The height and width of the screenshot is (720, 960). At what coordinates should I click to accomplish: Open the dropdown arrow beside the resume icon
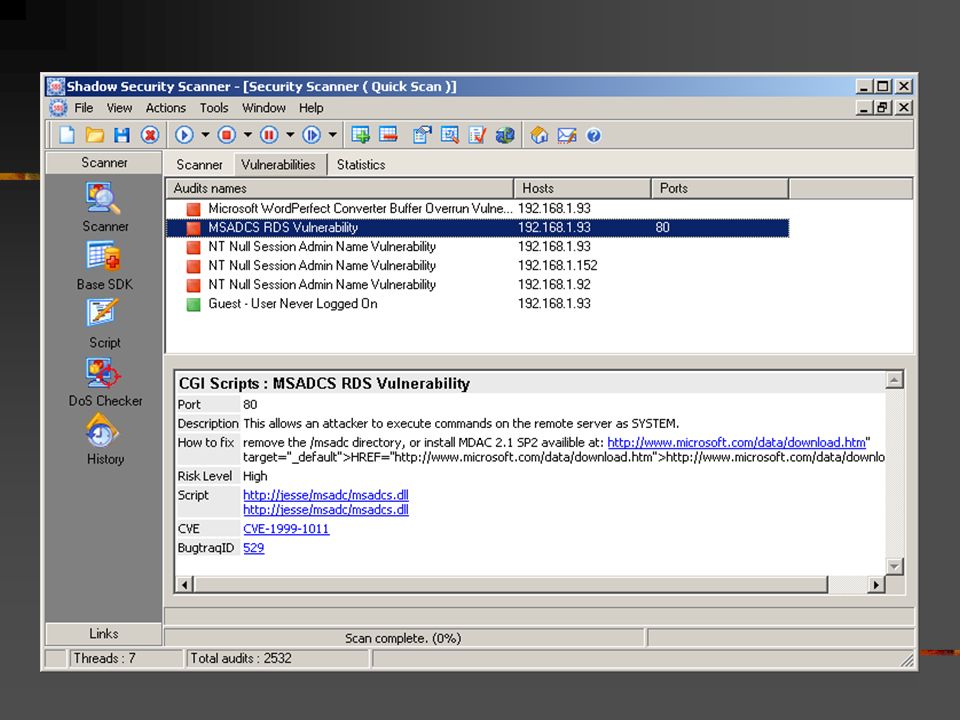tap(332, 135)
